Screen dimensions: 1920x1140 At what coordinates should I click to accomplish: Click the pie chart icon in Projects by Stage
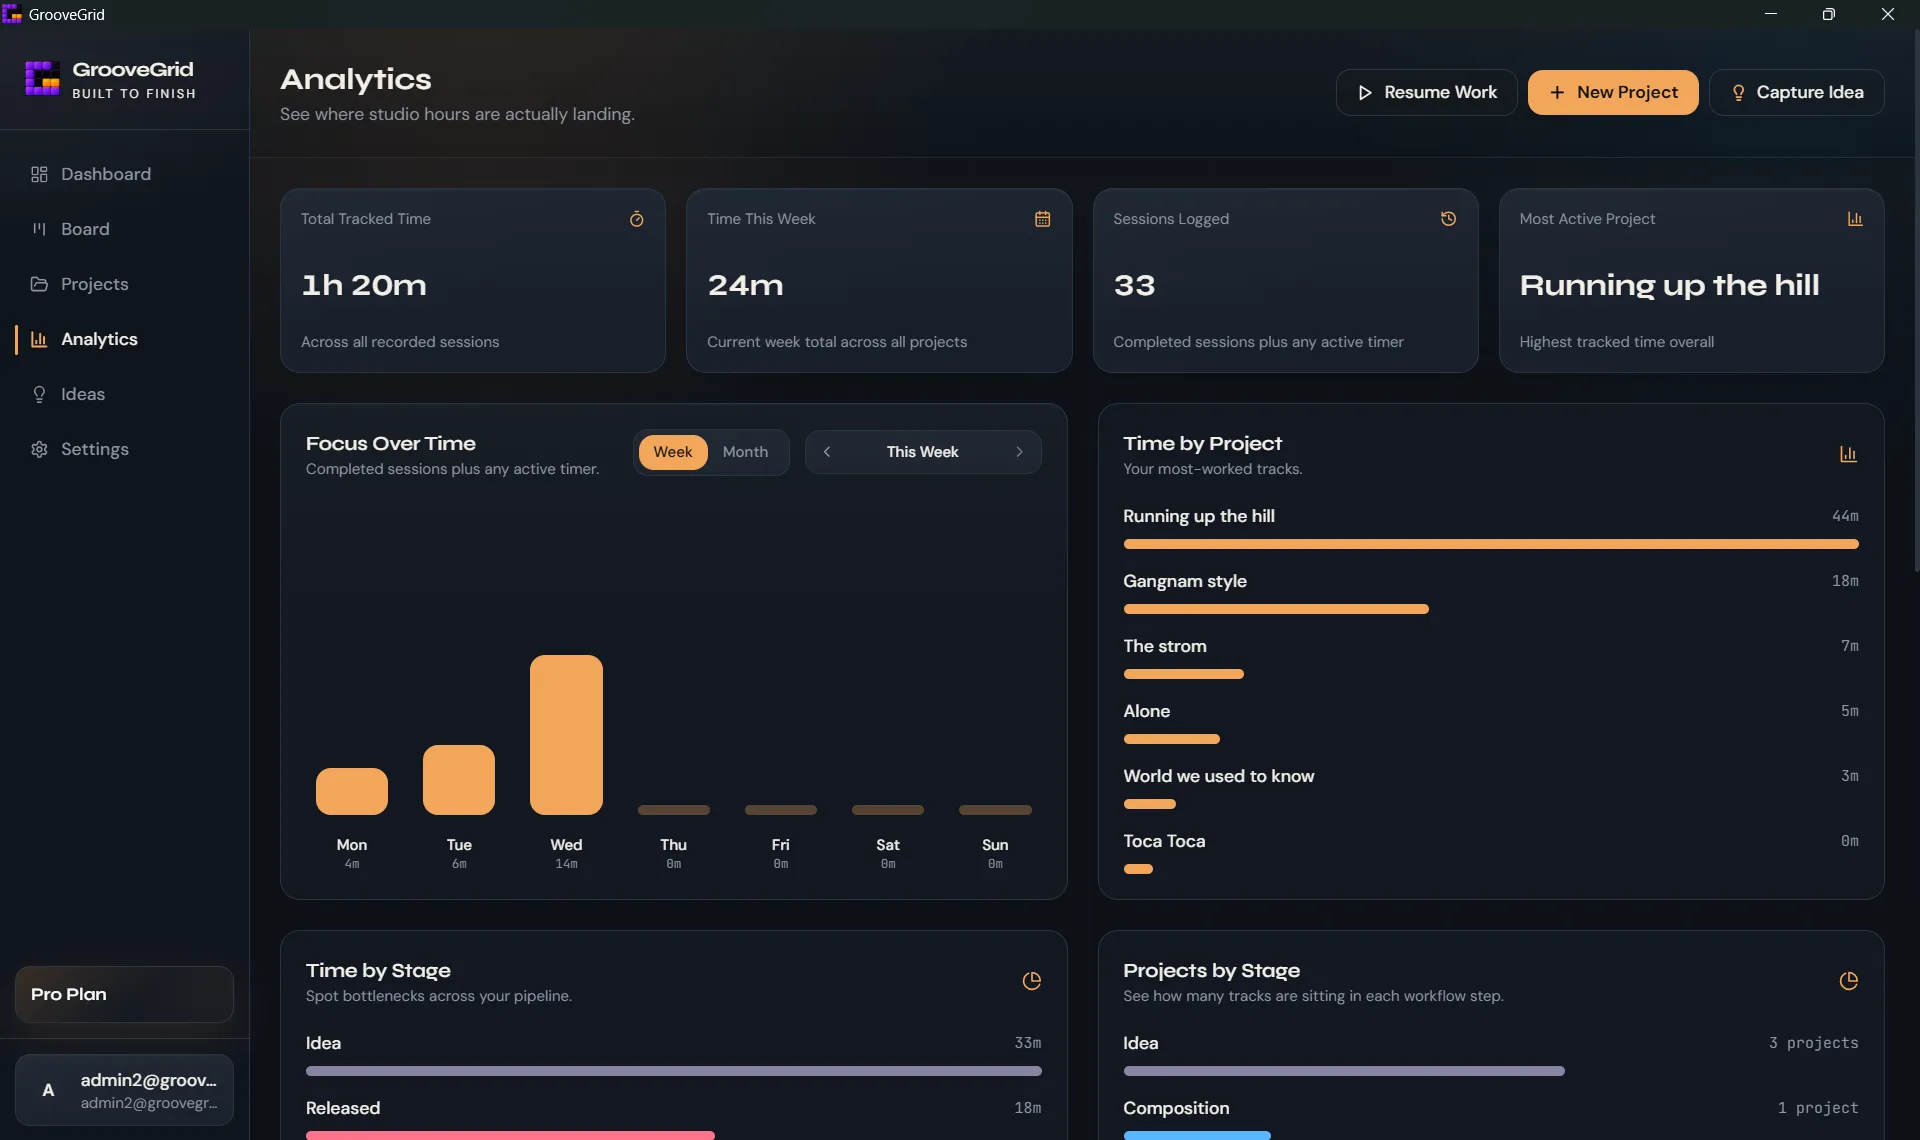pos(1848,981)
